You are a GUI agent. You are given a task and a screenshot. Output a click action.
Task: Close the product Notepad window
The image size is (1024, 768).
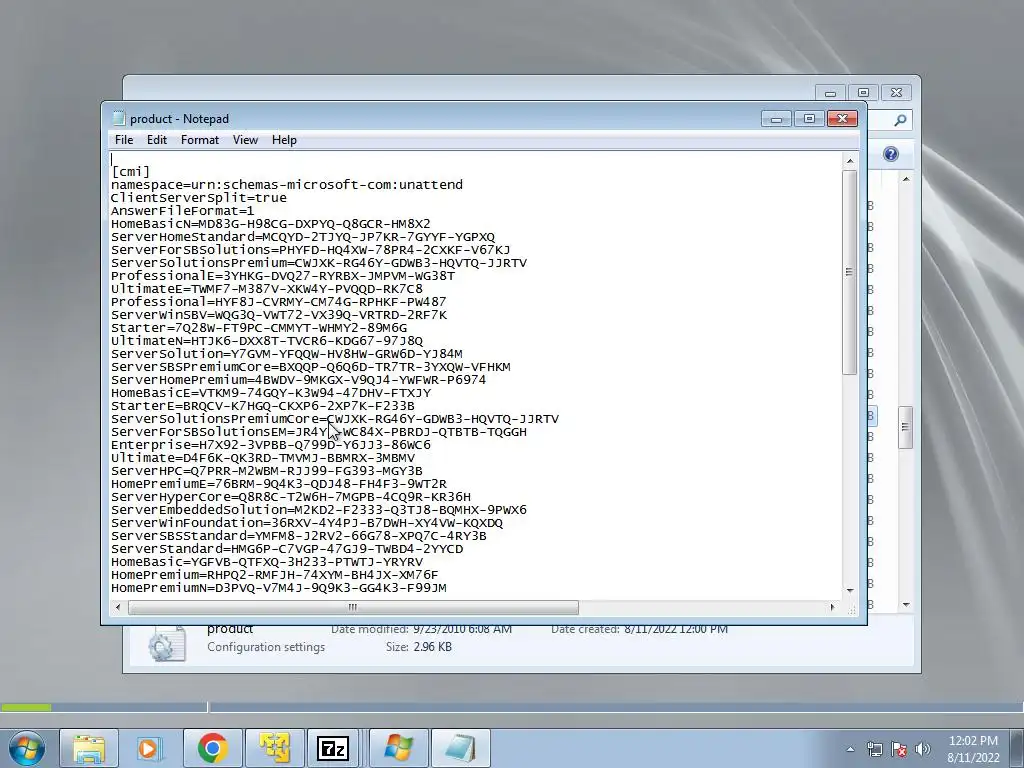[x=842, y=119]
